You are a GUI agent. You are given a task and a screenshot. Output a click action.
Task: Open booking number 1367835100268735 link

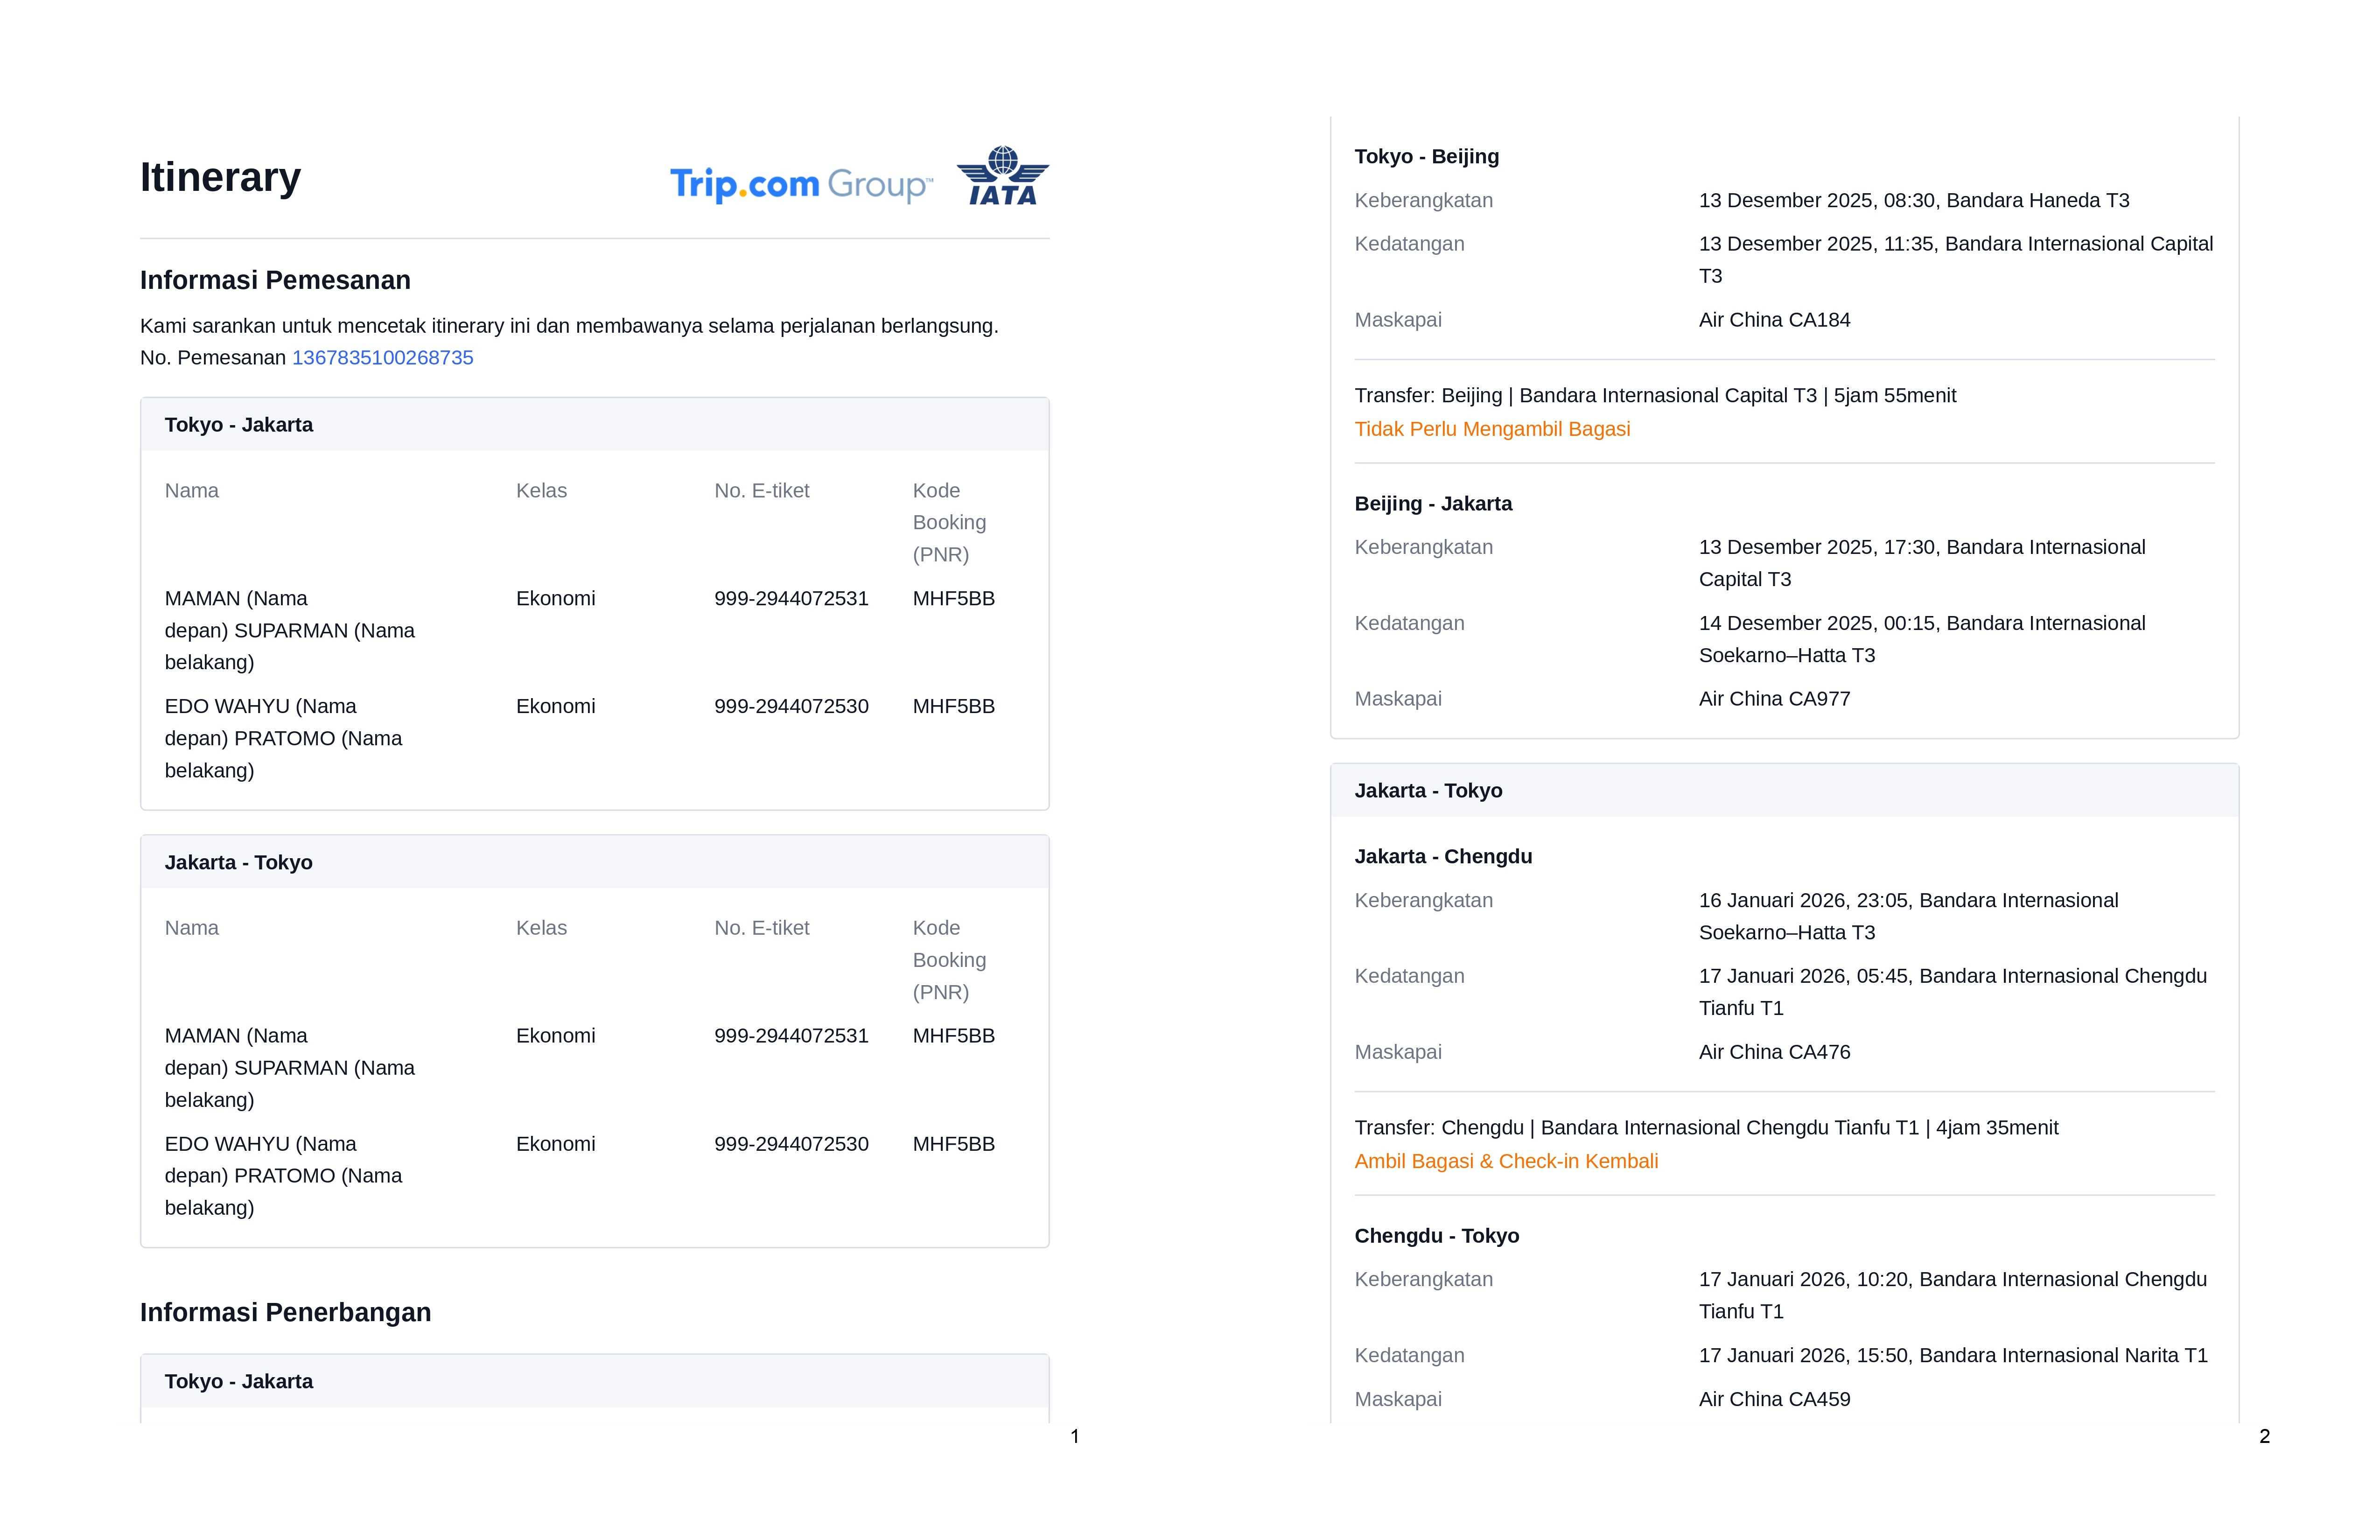(x=382, y=358)
